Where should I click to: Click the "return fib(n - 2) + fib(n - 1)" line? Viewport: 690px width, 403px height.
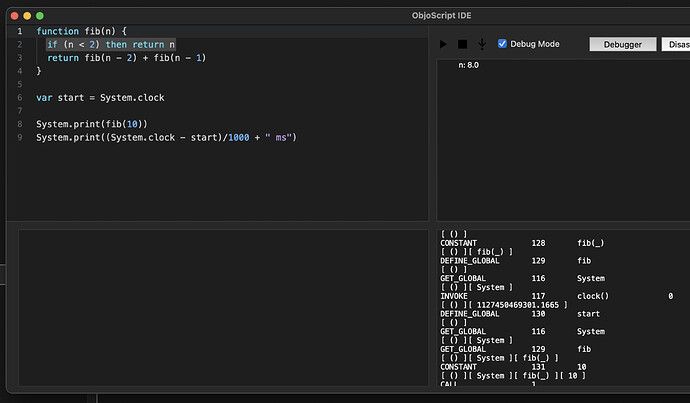tap(126, 58)
